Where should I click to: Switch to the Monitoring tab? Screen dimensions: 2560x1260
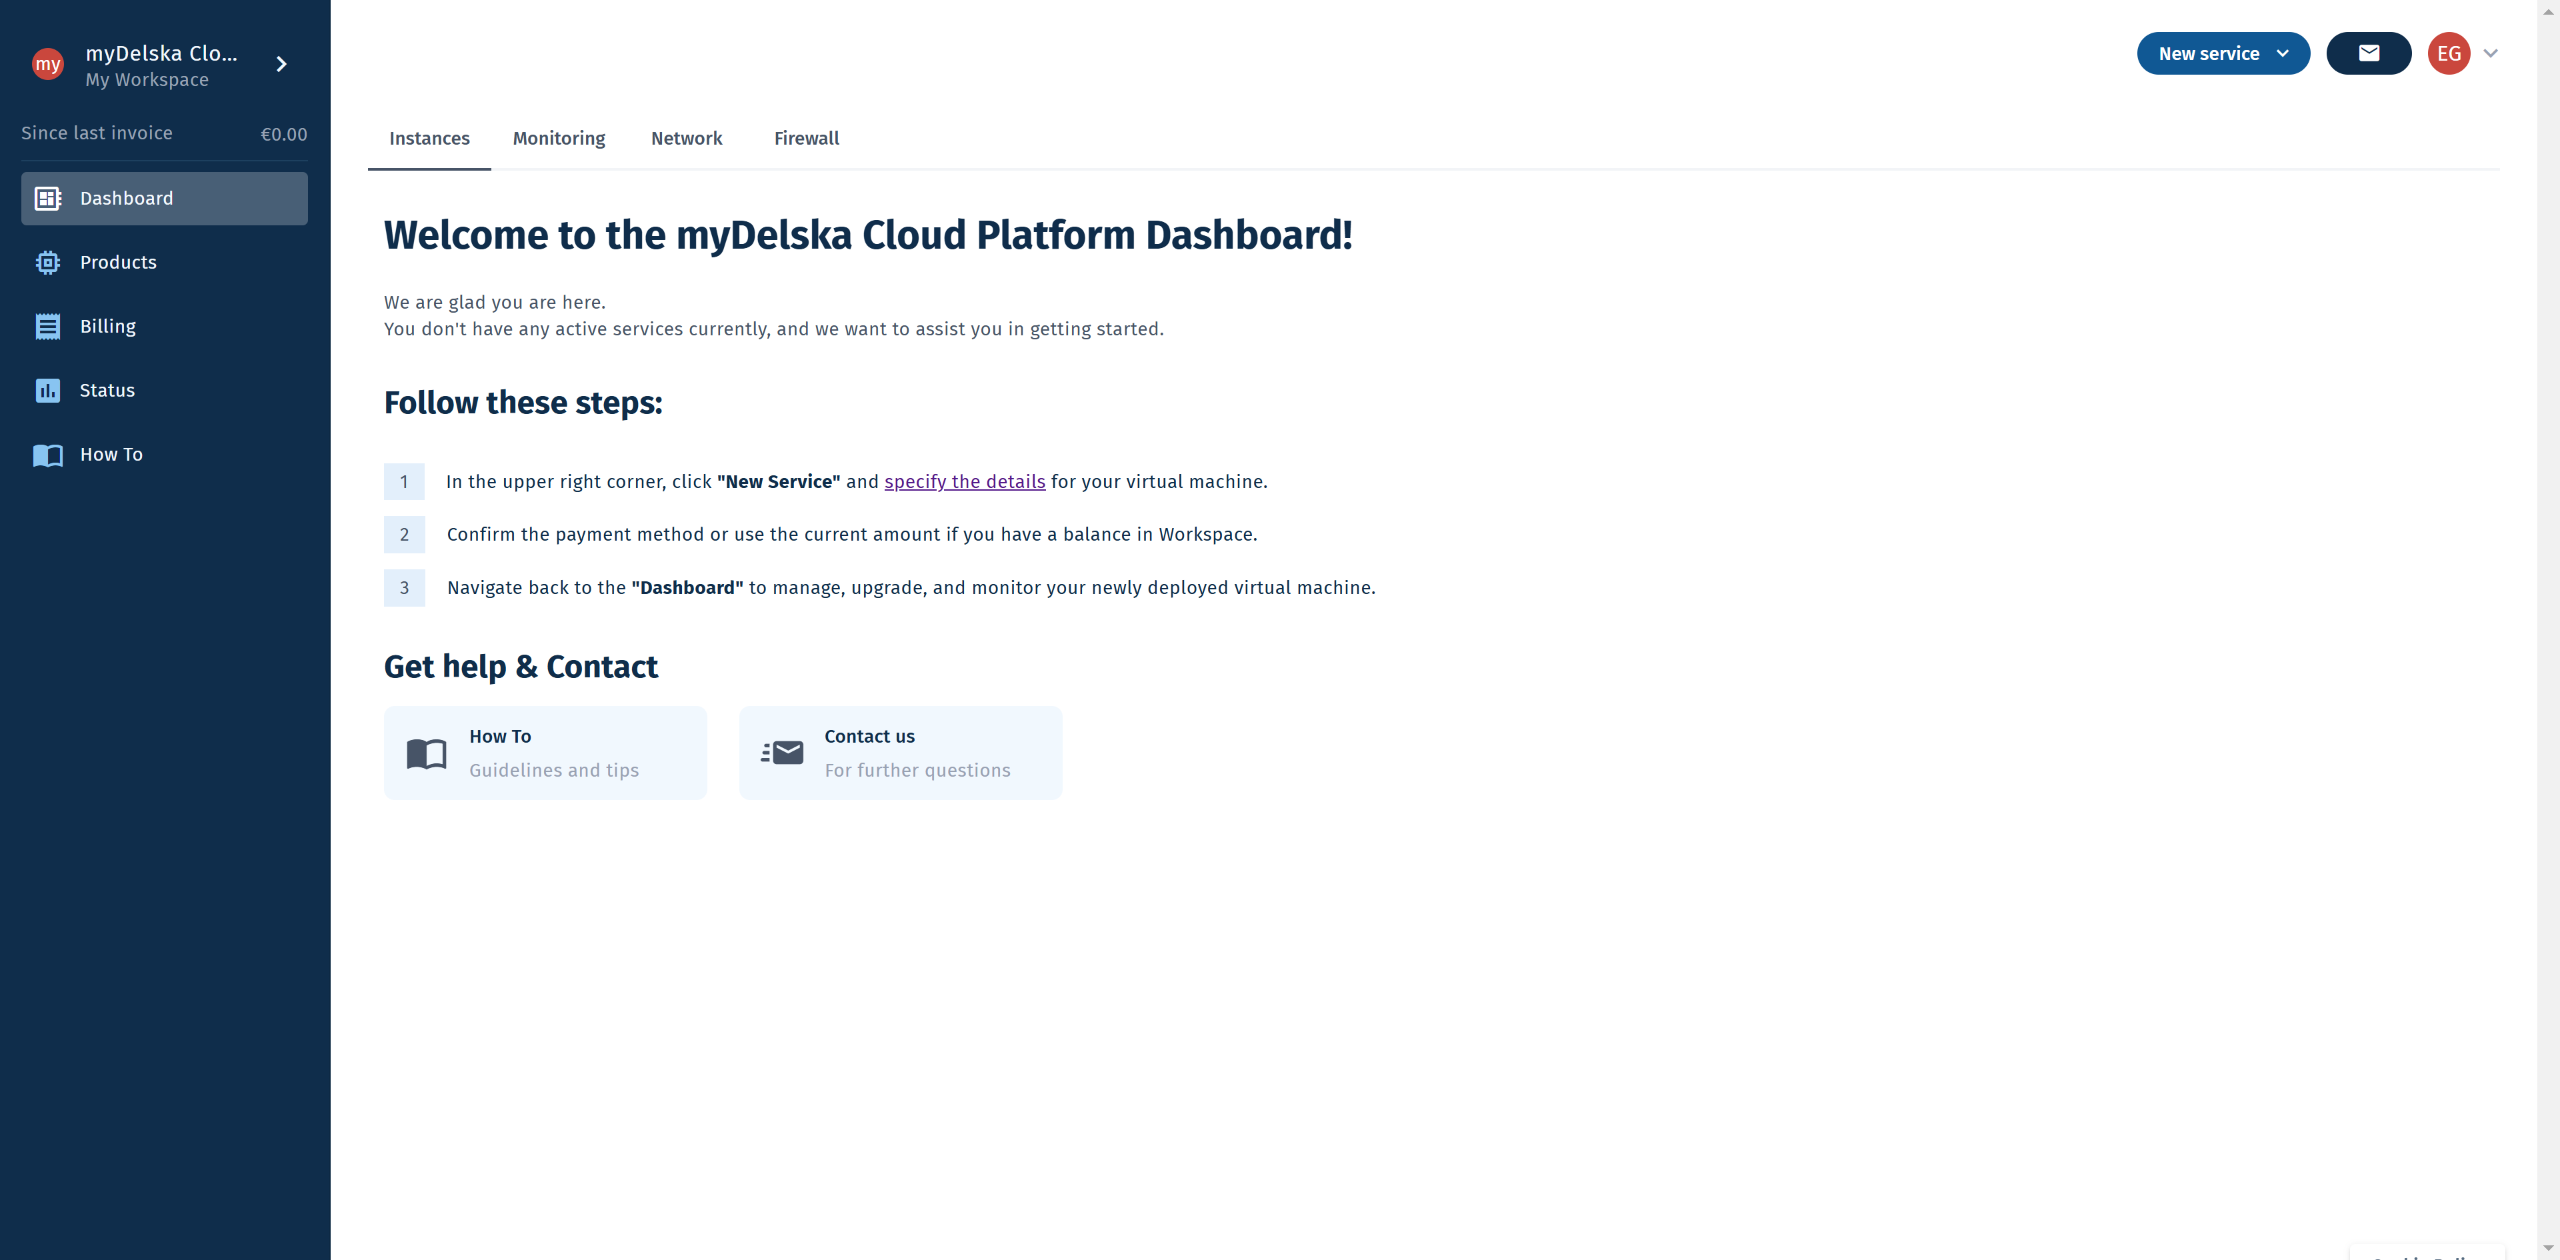[x=558, y=138]
